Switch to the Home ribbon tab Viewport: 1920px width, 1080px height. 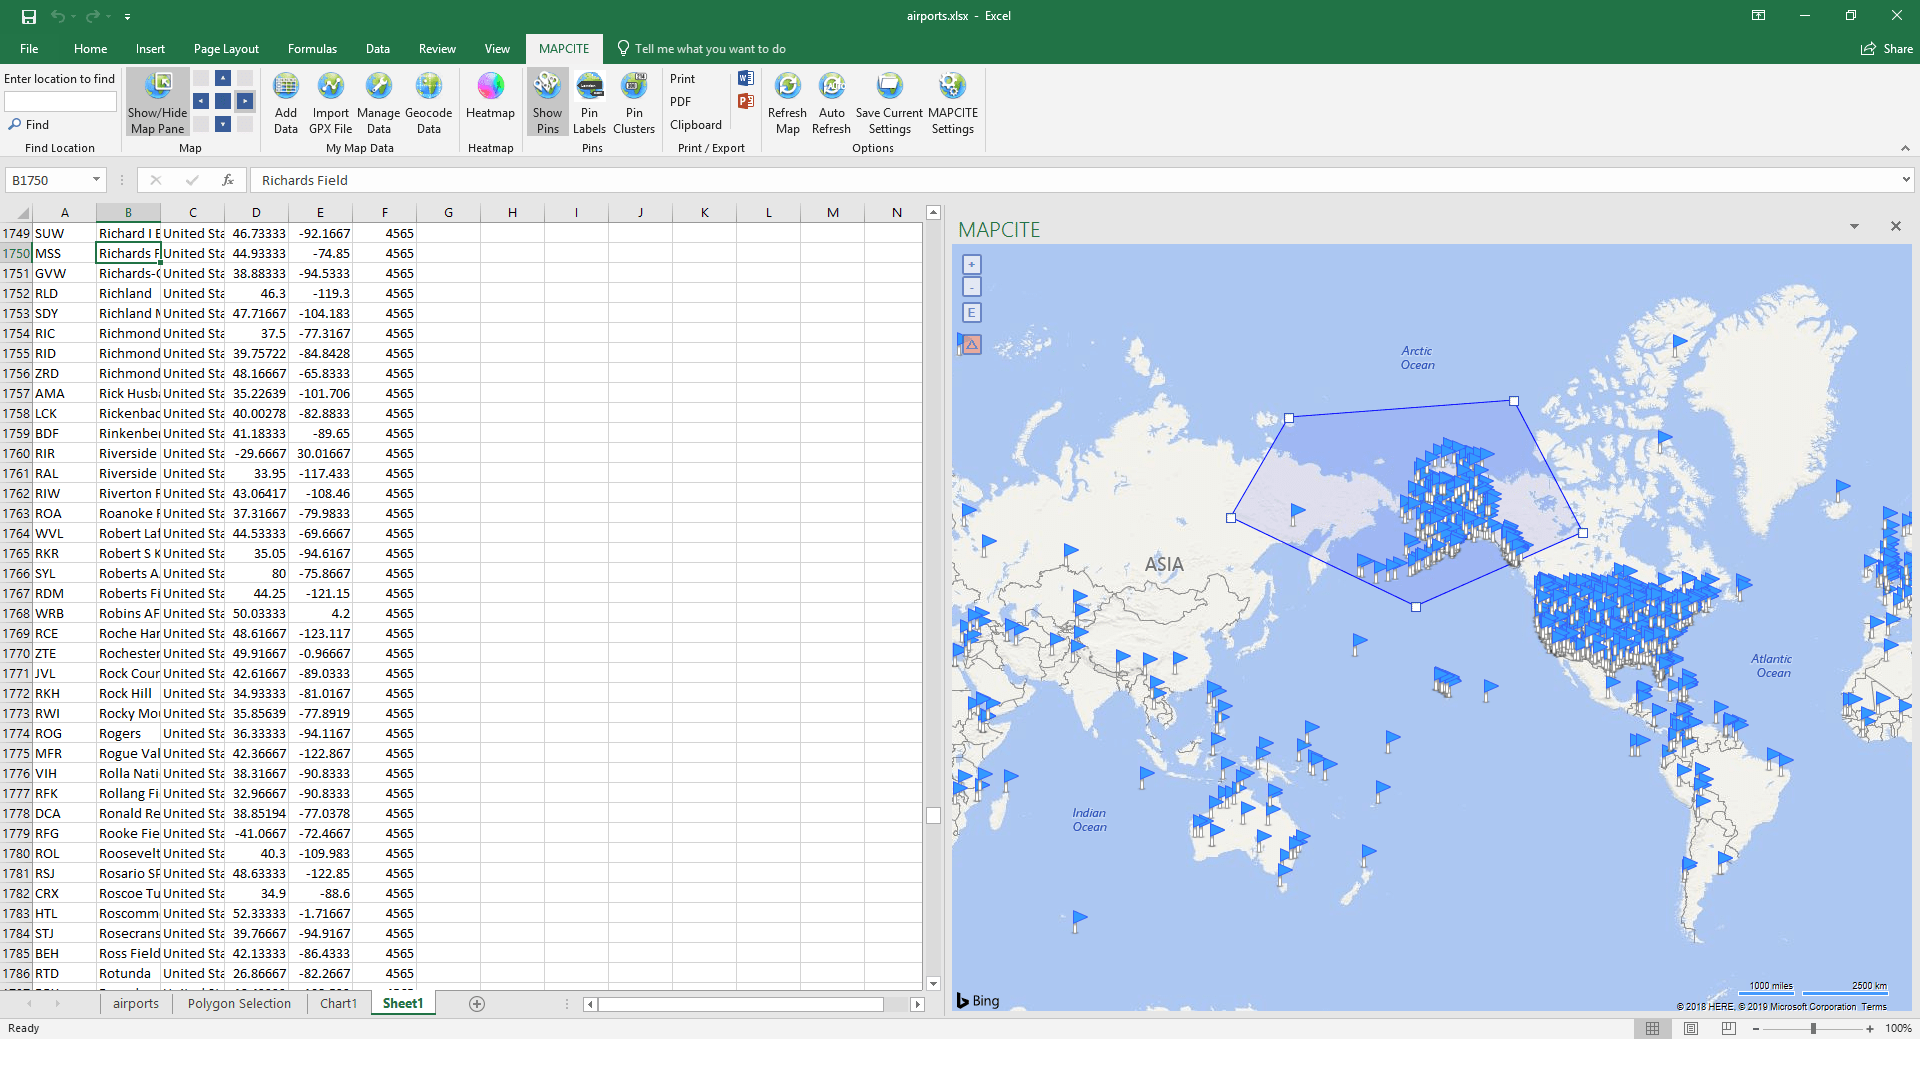90,48
